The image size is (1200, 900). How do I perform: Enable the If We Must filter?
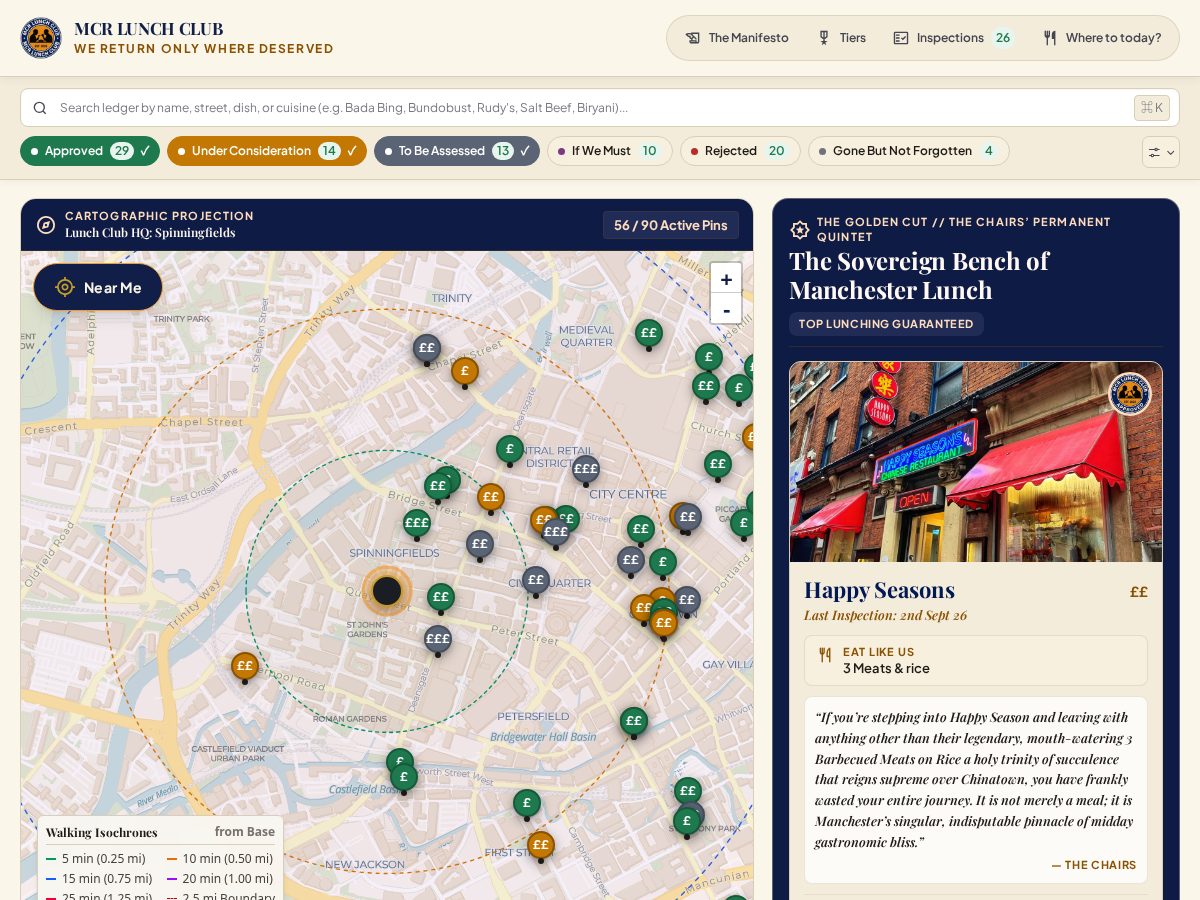coord(610,151)
